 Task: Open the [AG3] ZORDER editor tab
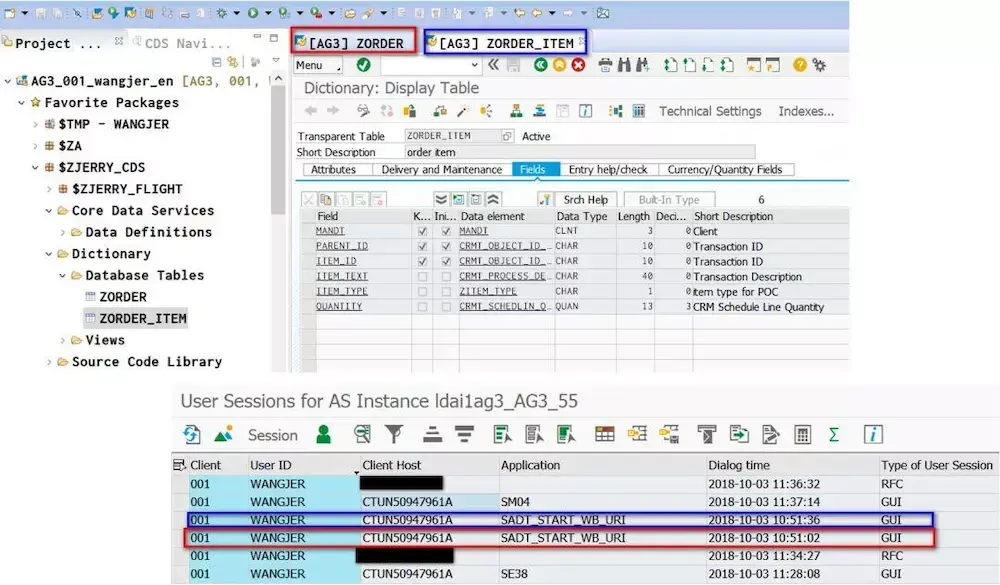point(352,42)
